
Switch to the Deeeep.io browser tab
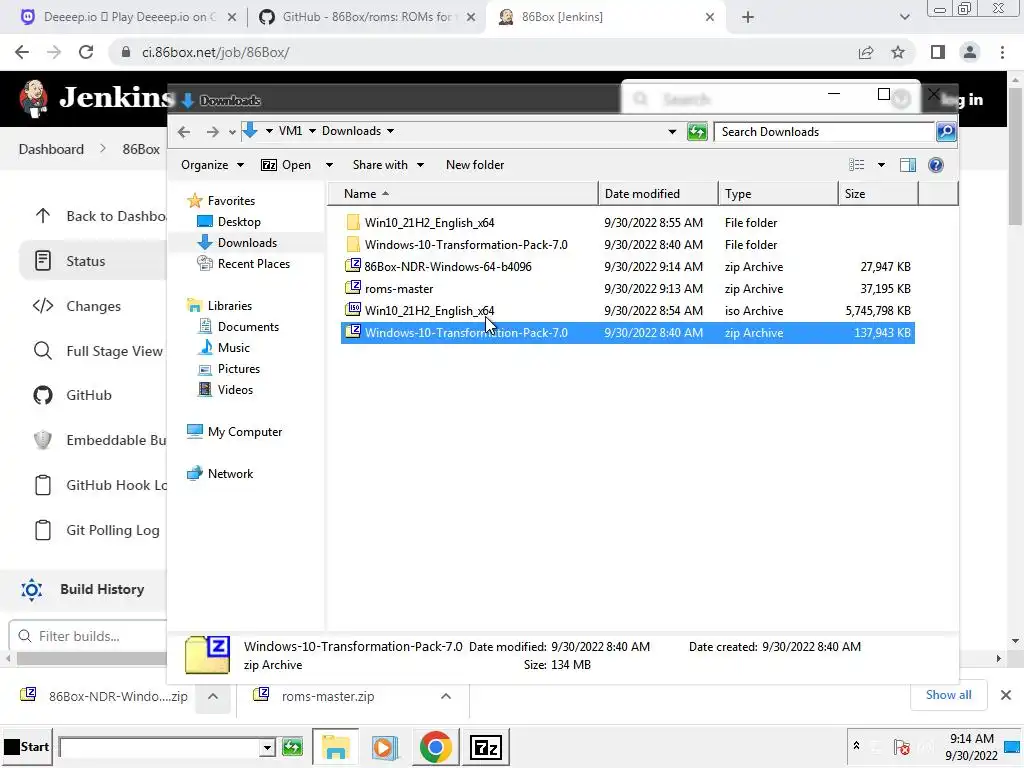coord(129,17)
